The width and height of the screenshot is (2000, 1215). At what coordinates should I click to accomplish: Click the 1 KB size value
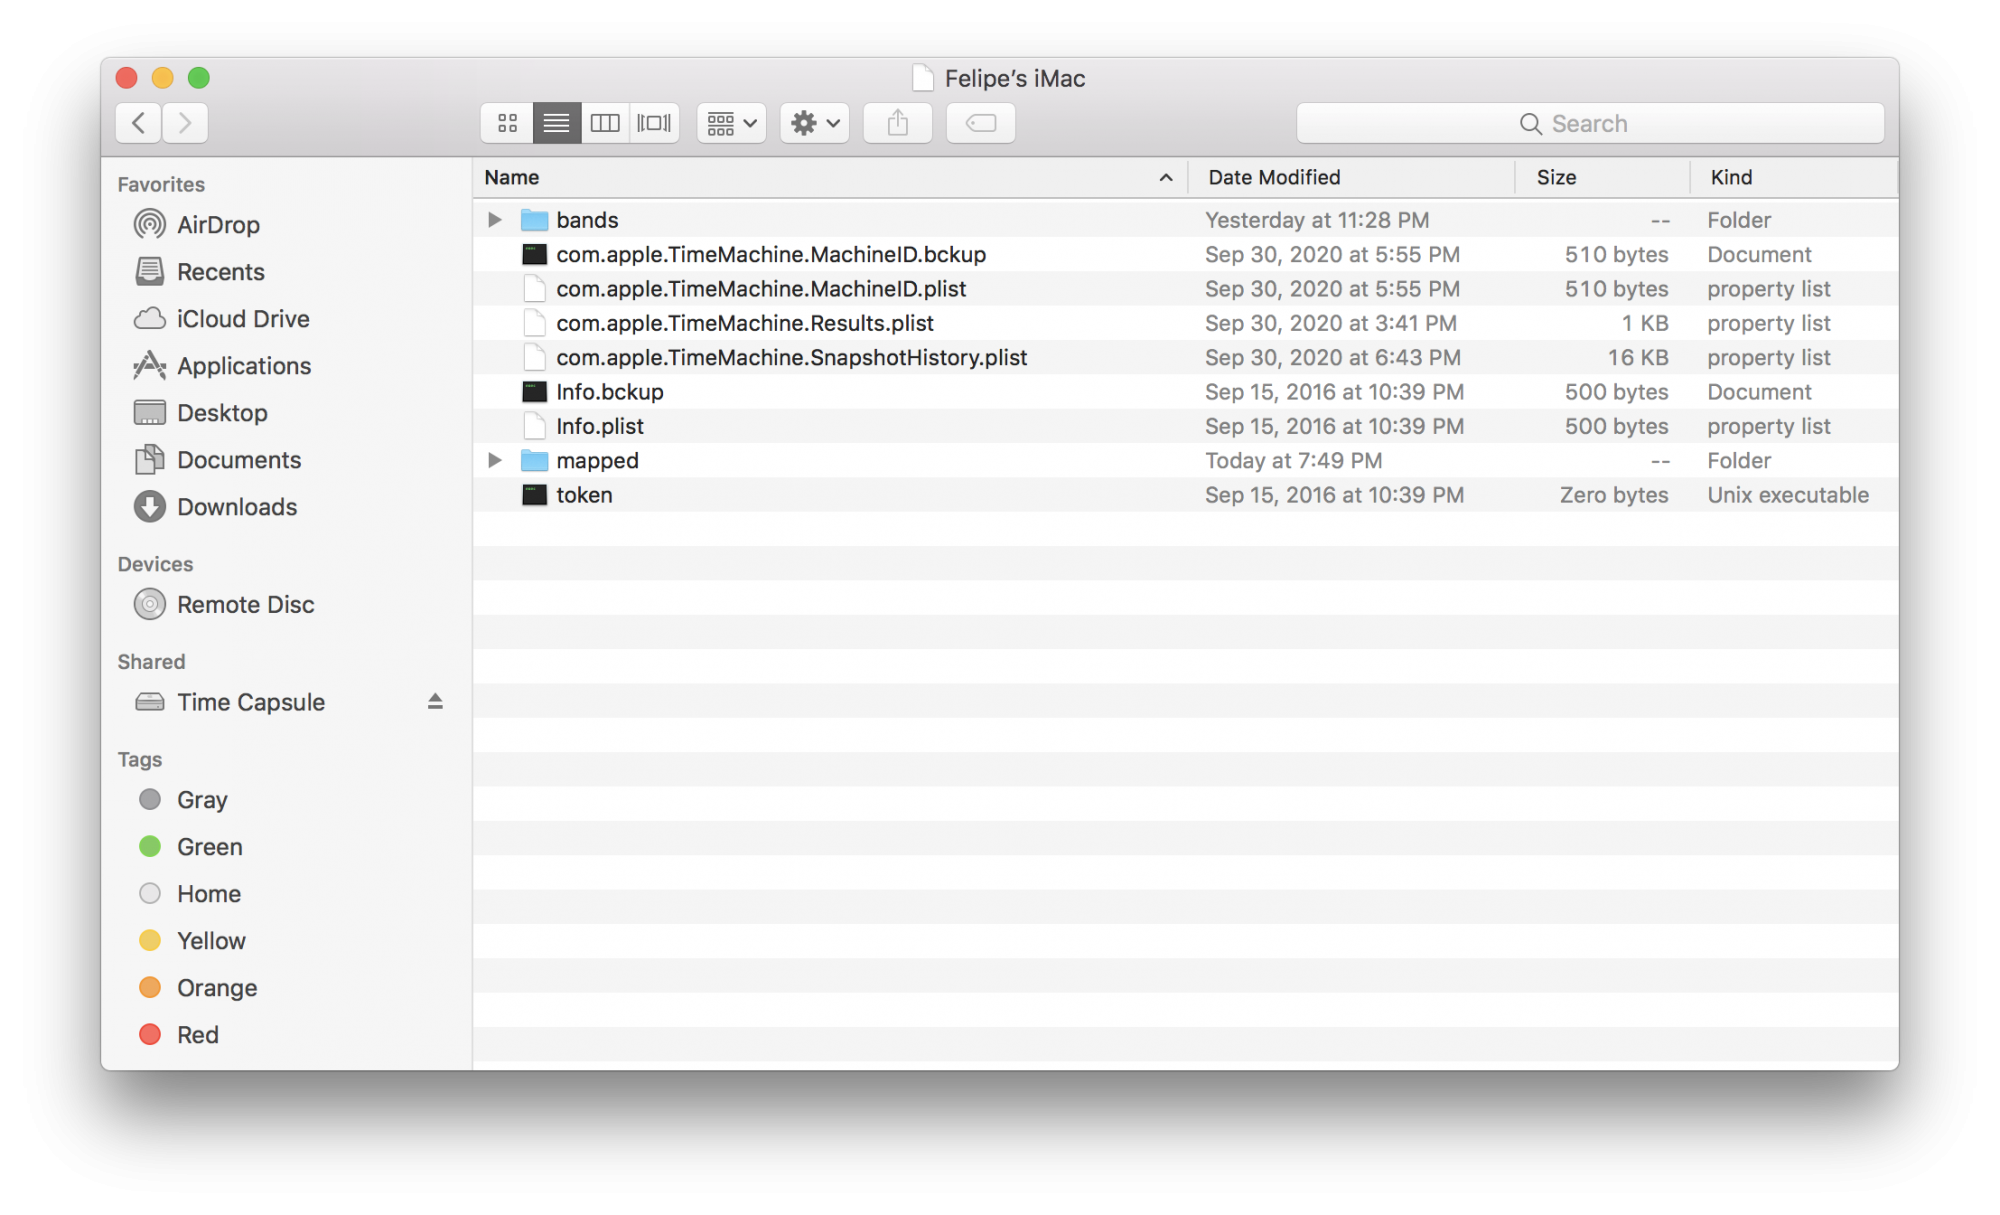(x=1645, y=323)
